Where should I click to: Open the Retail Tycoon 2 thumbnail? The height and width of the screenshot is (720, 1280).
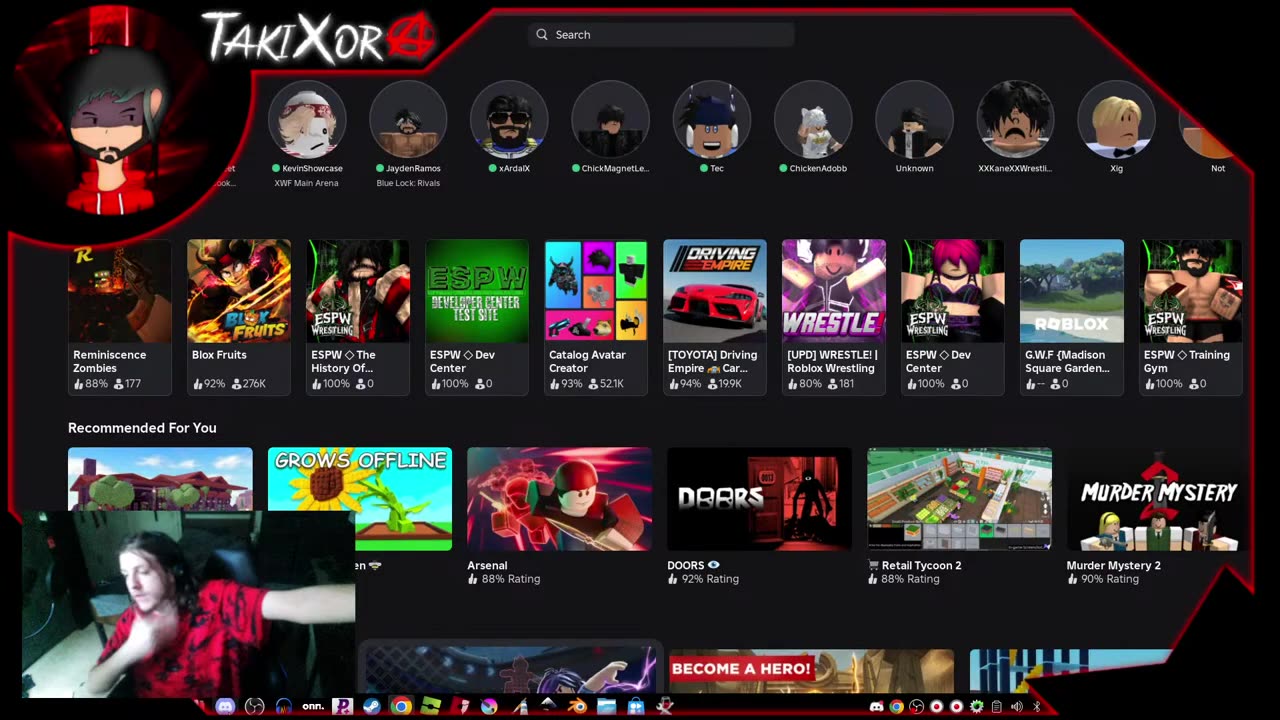(959, 499)
